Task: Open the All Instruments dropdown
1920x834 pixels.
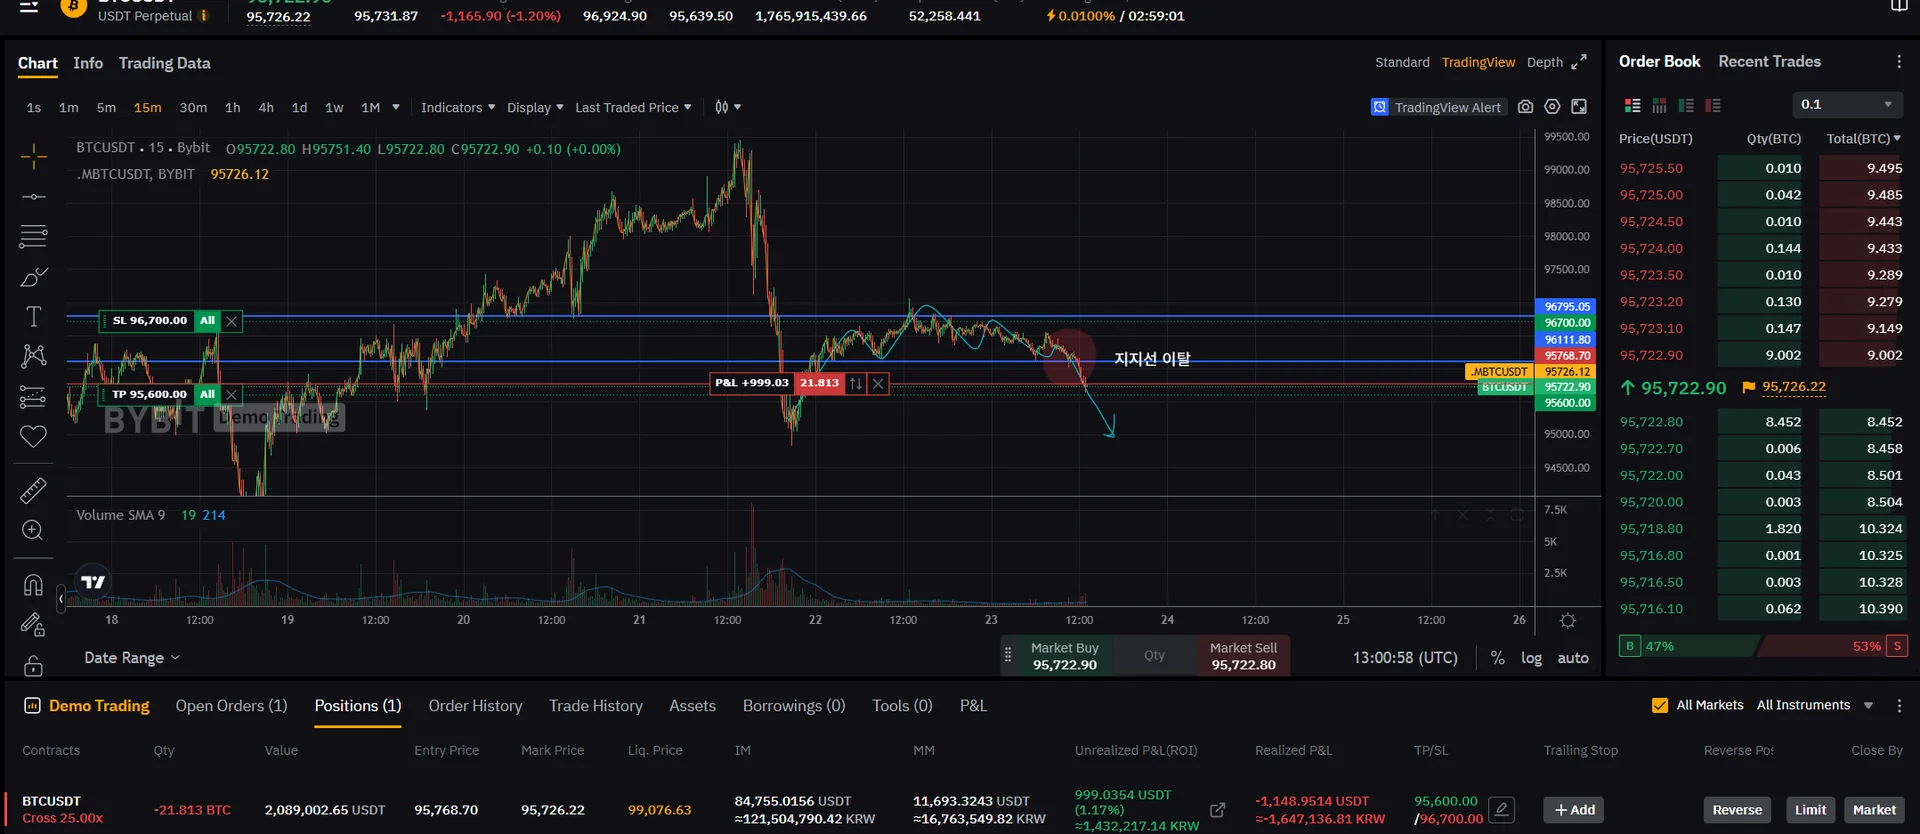Action: (x=1815, y=705)
